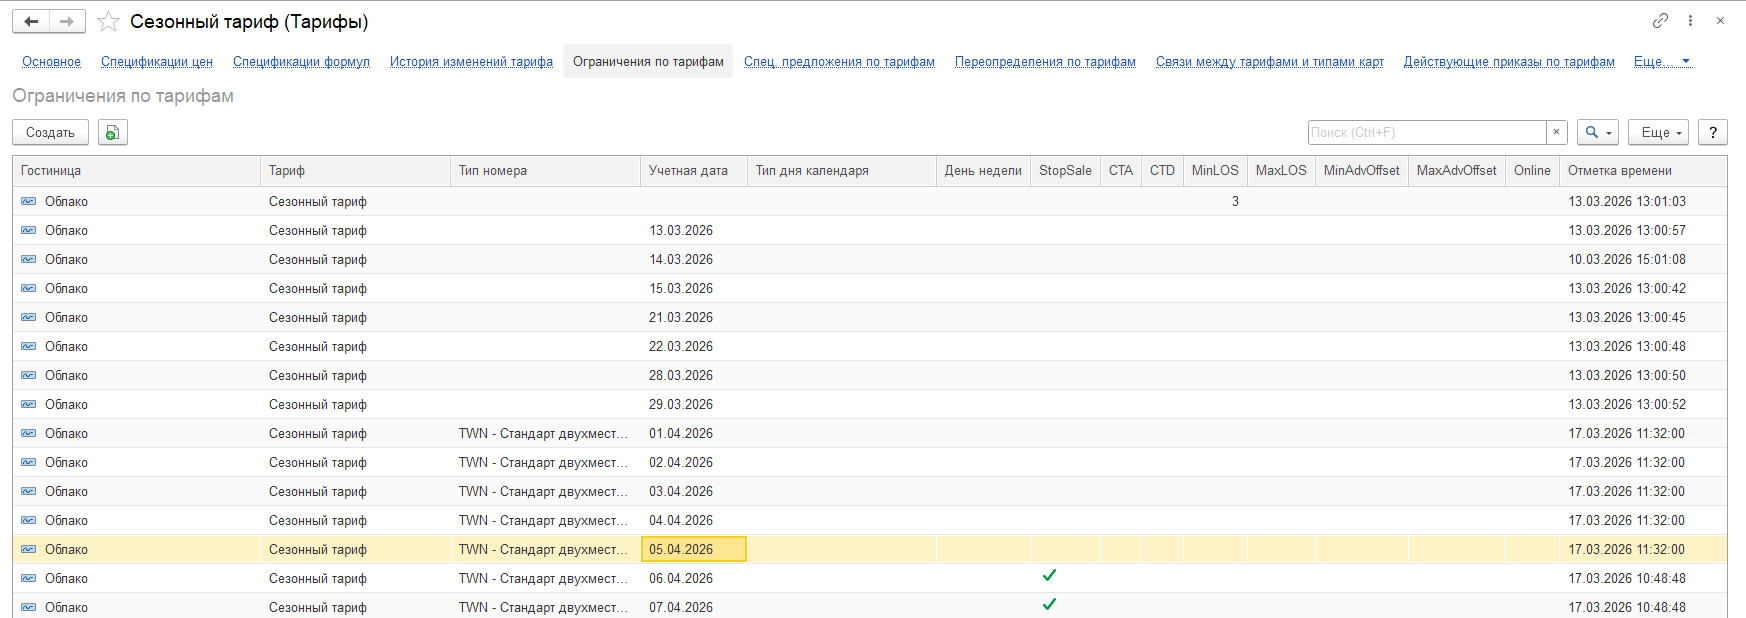Click the MaxAdvOffset column header
1746x618 pixels.
[x=1457, y=171]
